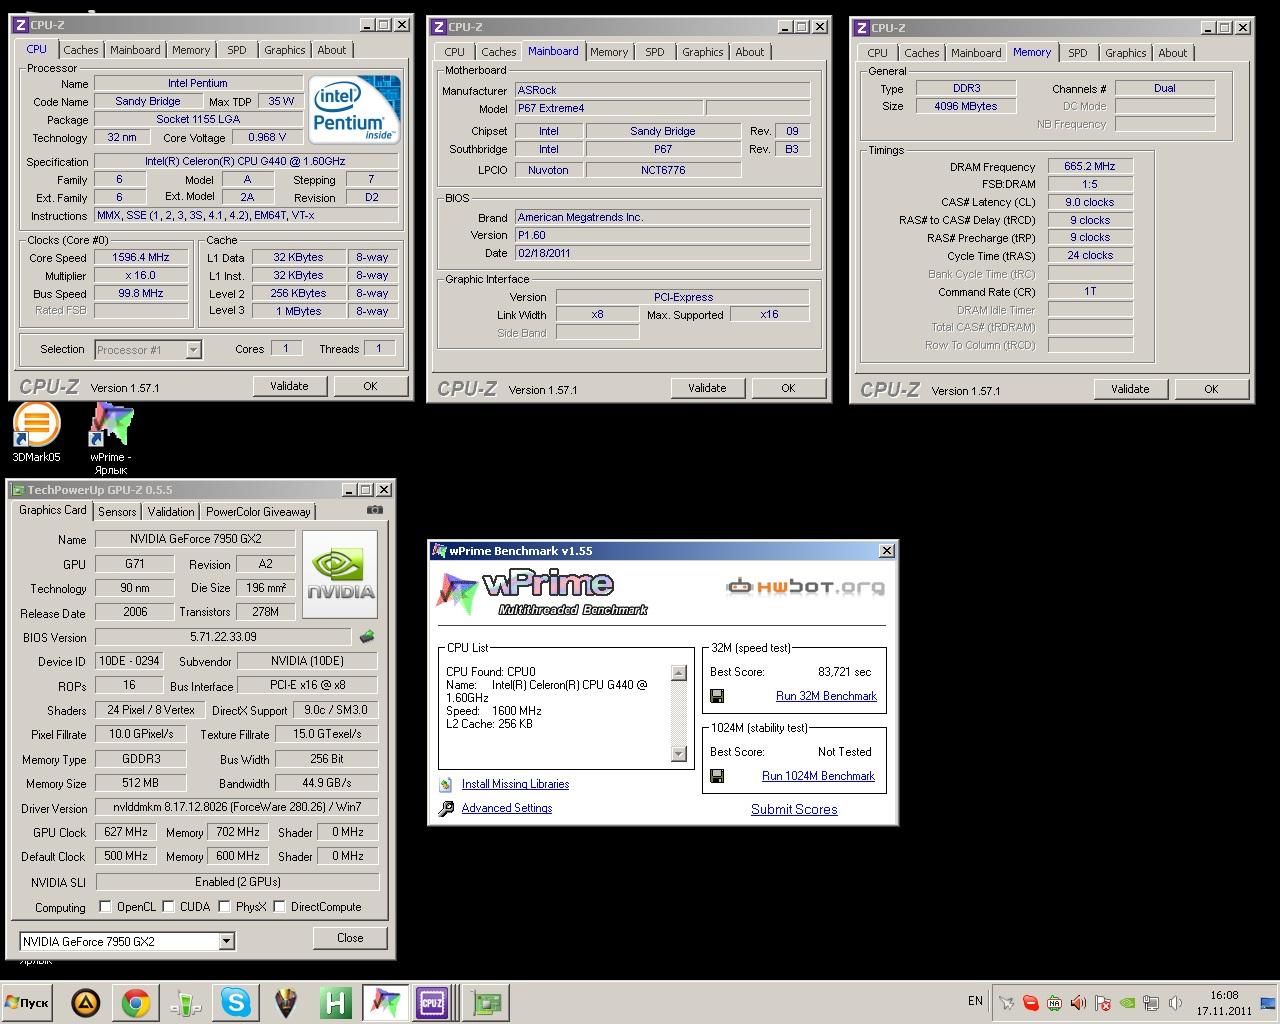
Task: Click the CPU List scrollbar up arrow
Action: point(679,674)
